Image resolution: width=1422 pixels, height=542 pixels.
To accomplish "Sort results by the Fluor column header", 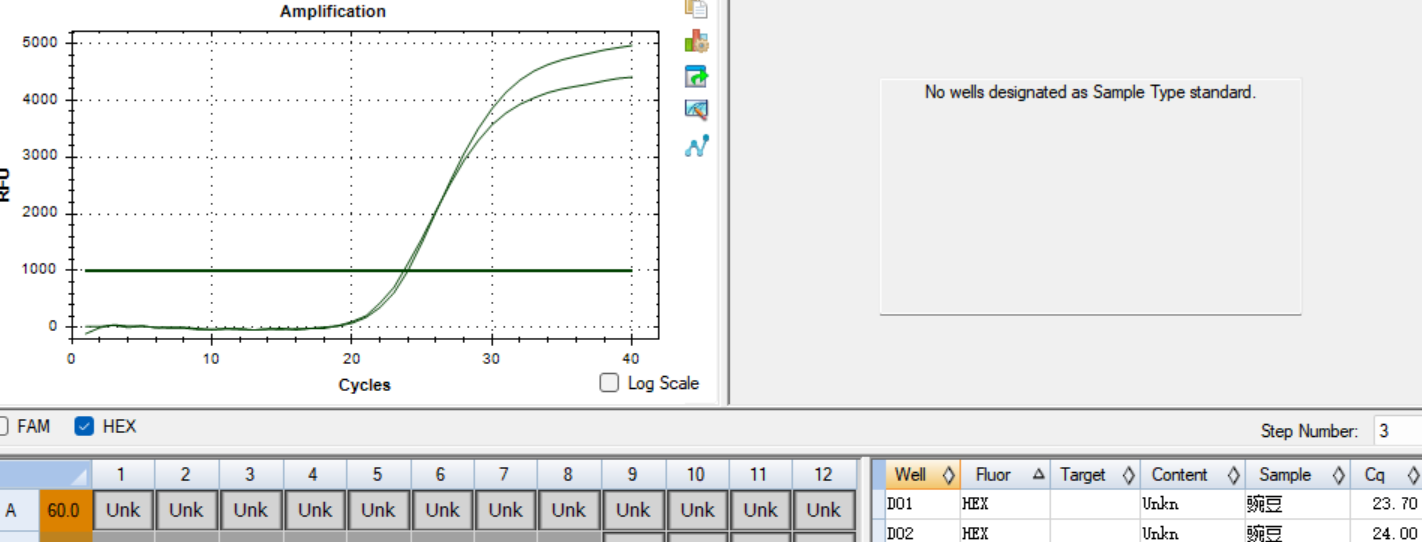I will click(x=1006, y=475).
